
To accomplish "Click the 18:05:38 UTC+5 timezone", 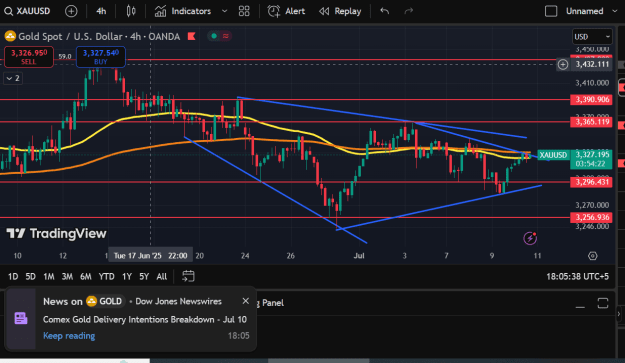I will [x=577, y=277].
